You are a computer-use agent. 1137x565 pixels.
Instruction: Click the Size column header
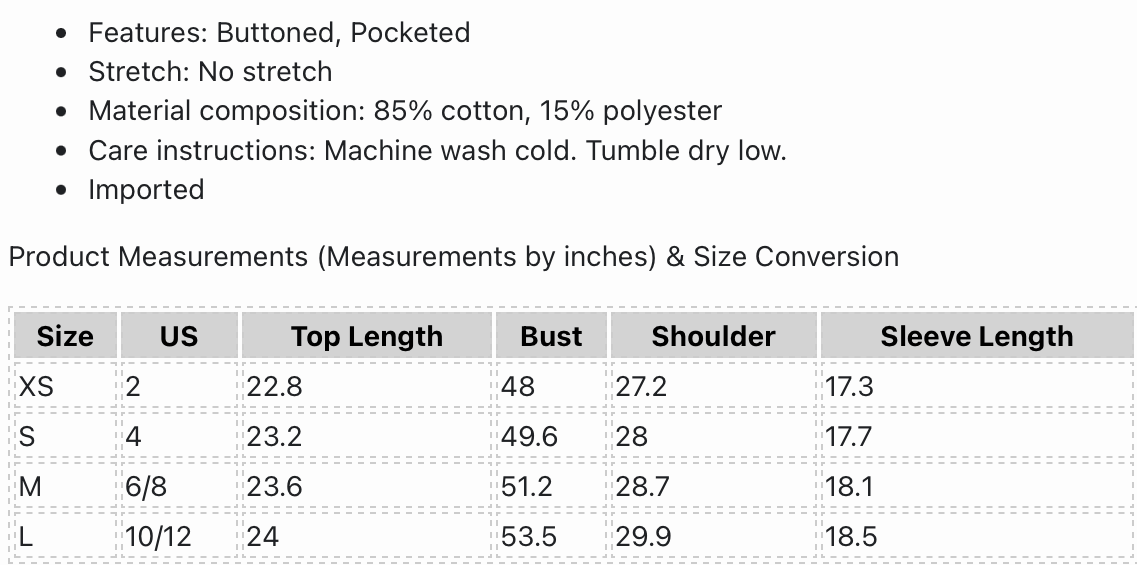65,337
